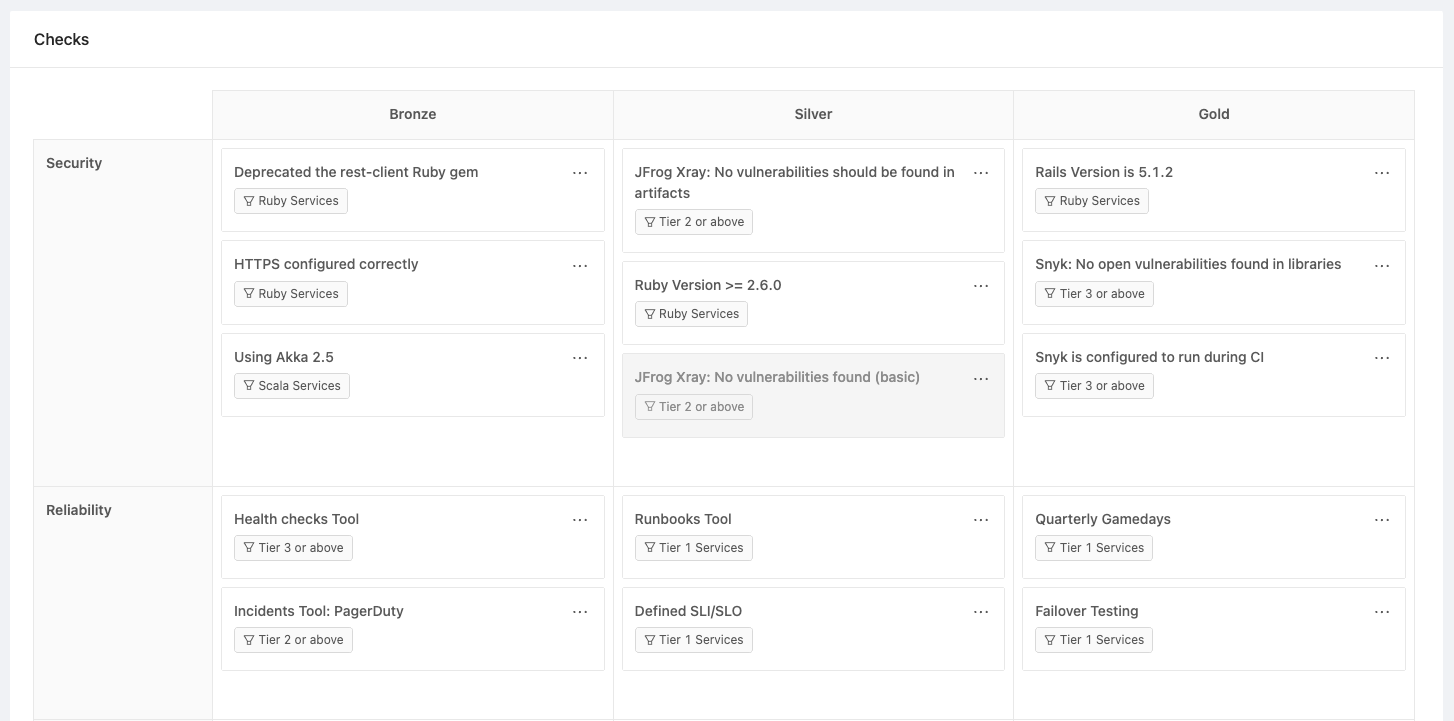Click 'Ruby Services' filter under Rails Version check
Screen dimensions: 1454x721
[1092, 201]
